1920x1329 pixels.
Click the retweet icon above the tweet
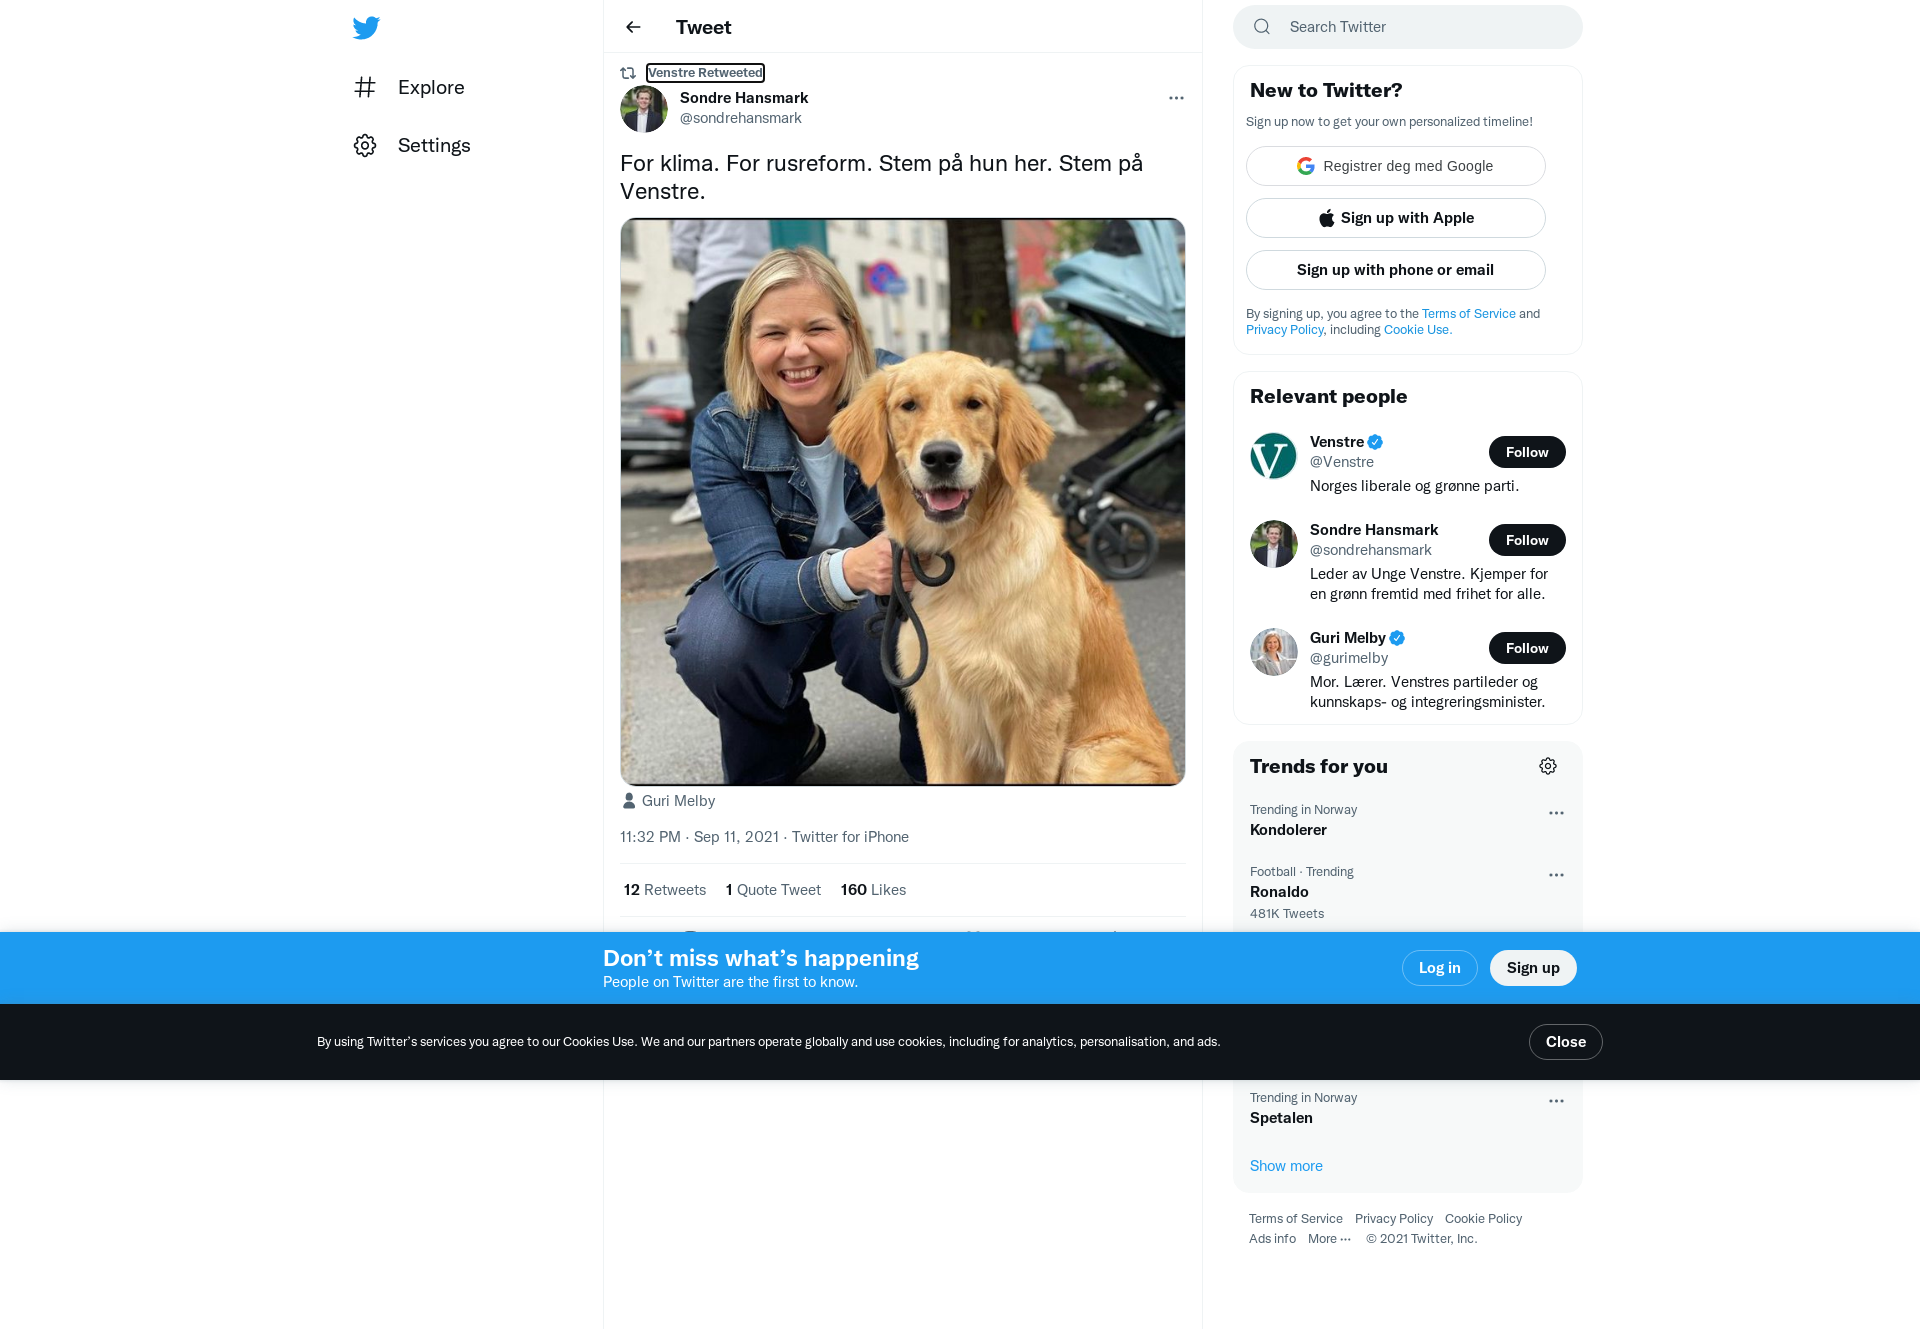[628, 73]
